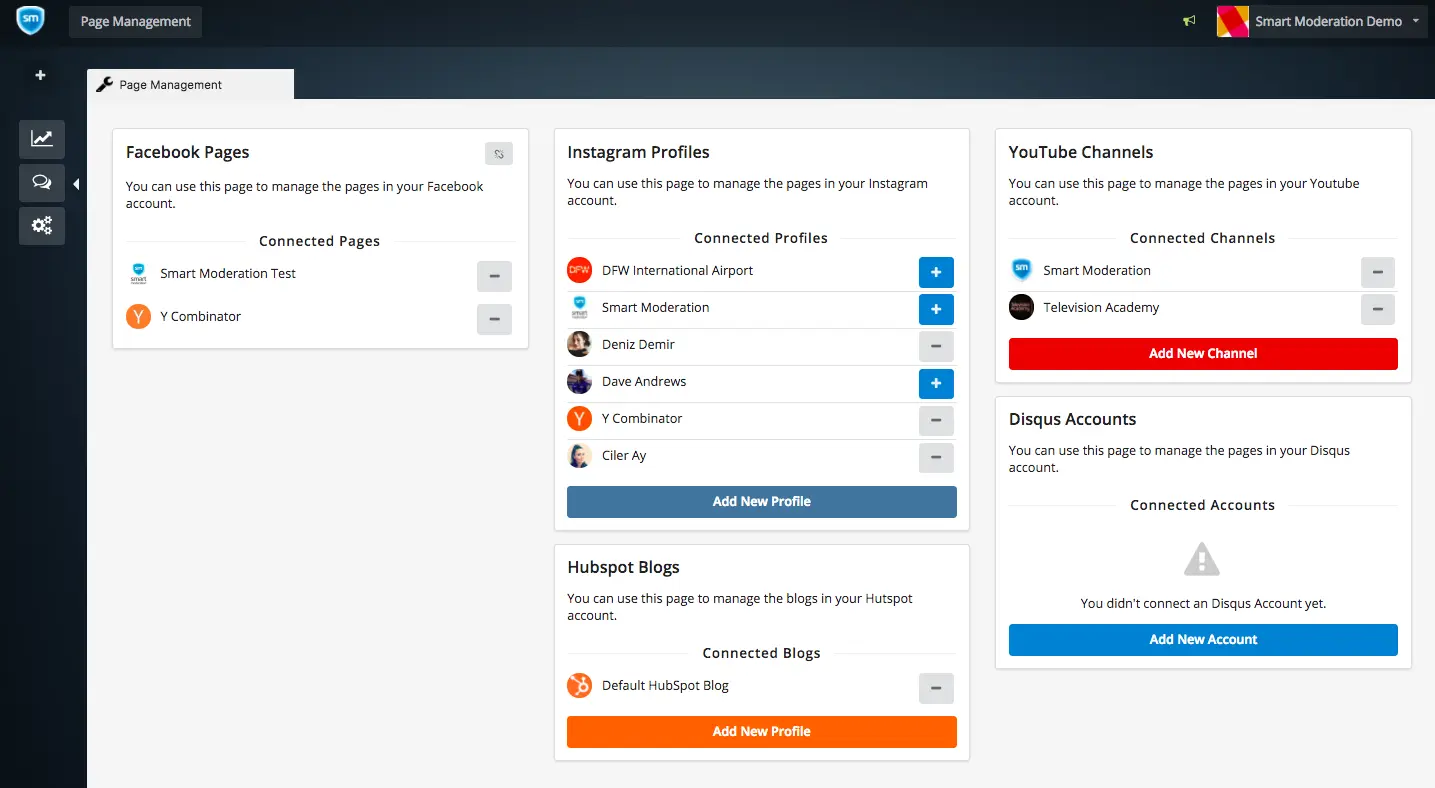Screen dimensions: 1435x788
Task: Select 'Television Academy' channel name
Action: [1101, 307]
